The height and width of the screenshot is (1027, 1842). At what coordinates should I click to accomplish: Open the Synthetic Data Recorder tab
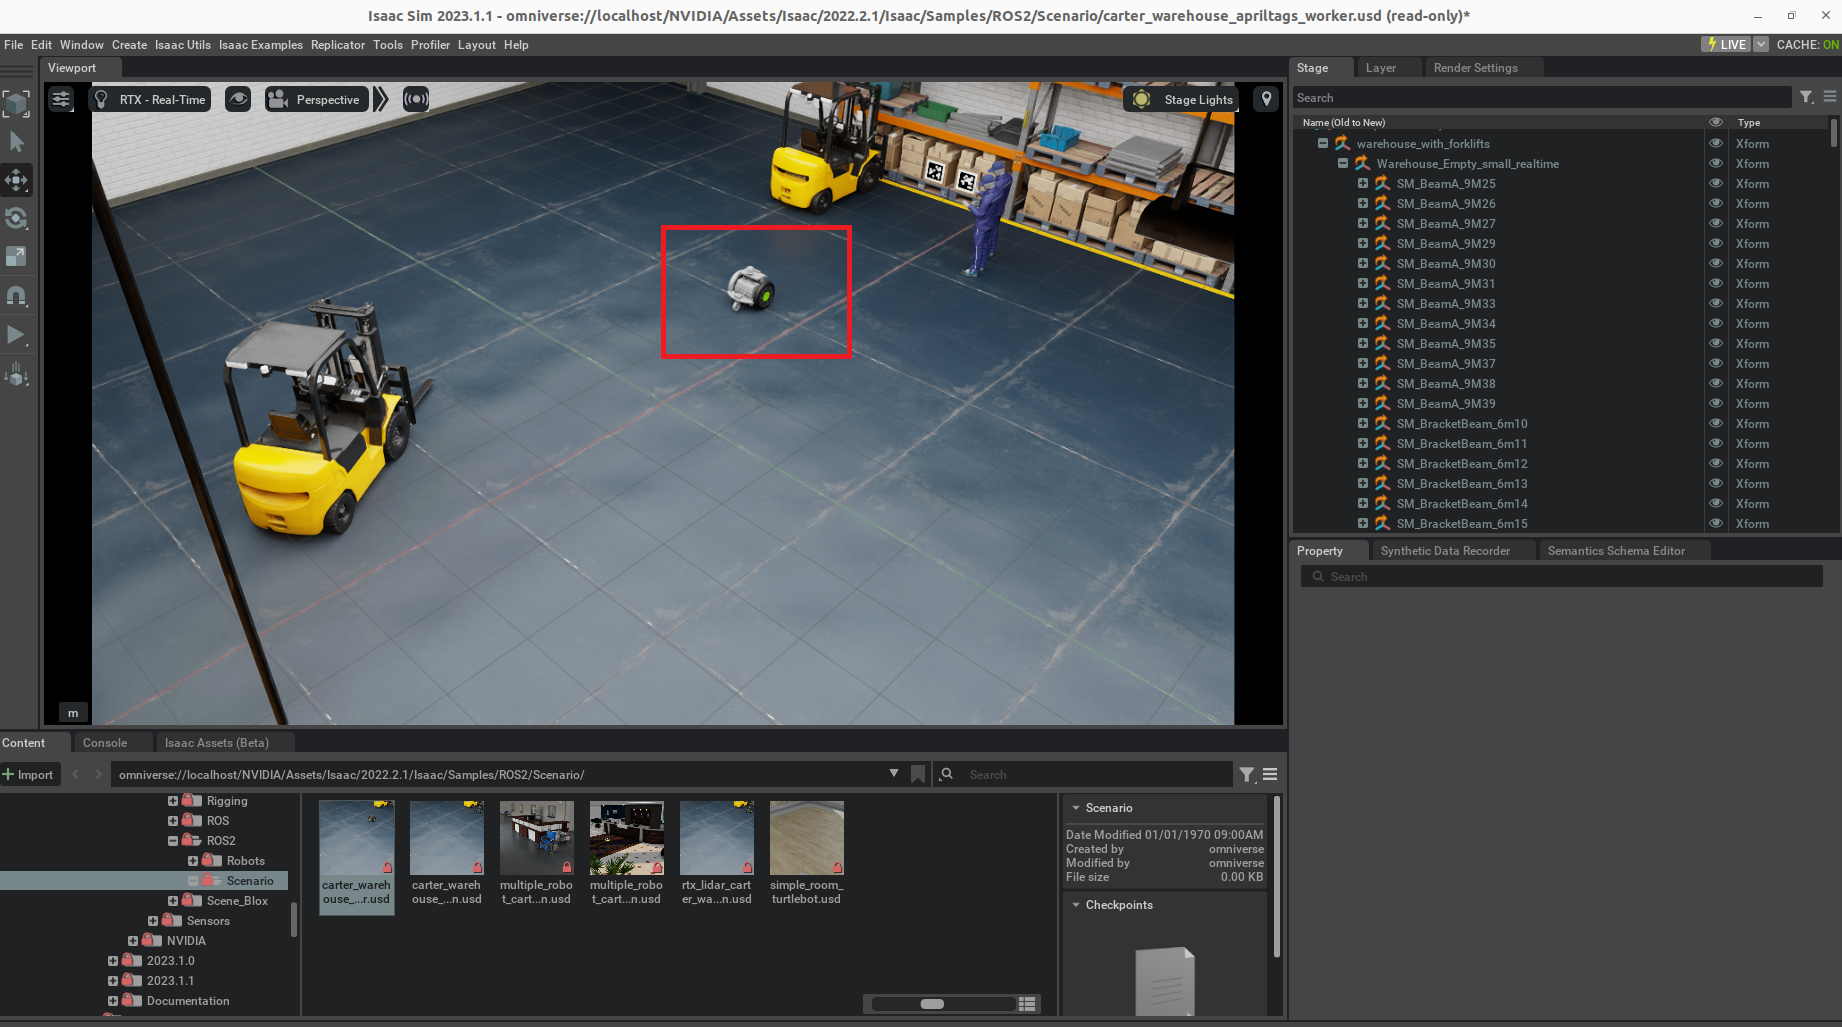[1446, 551]
